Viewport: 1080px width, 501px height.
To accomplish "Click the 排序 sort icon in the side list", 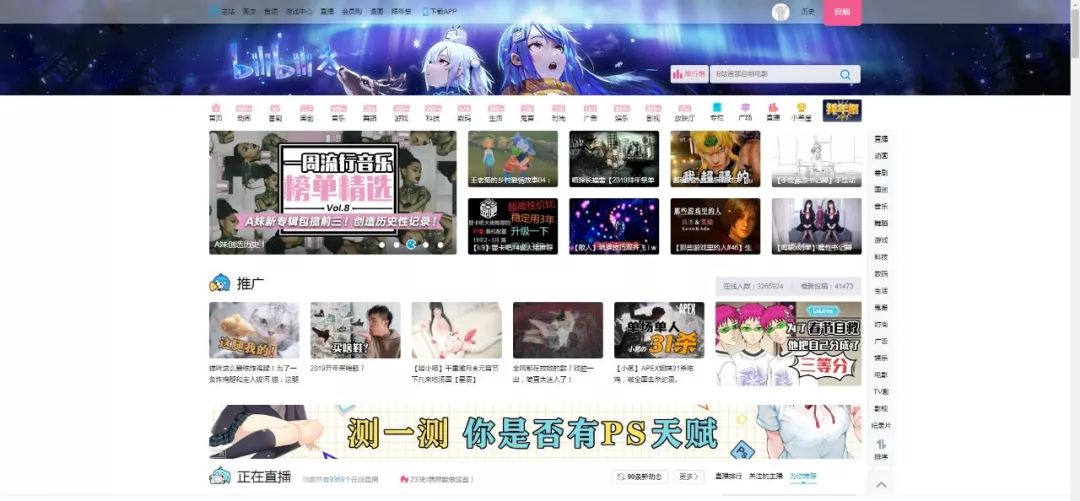I will click(x=881, y=449).
